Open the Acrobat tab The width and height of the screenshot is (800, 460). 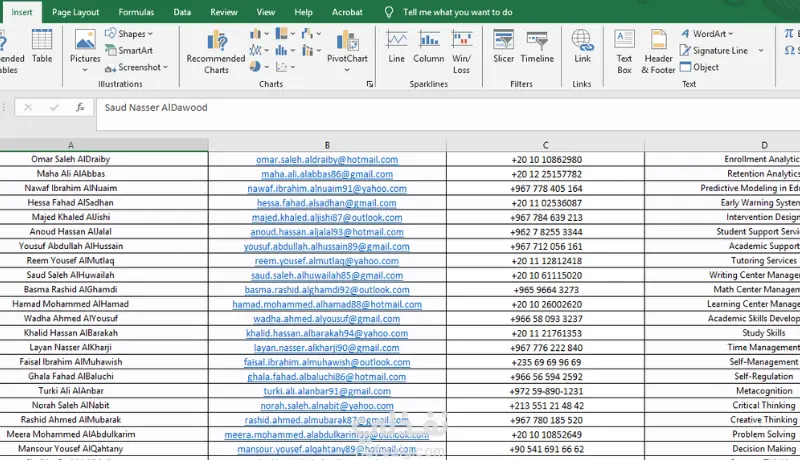(x=347, y=12)
